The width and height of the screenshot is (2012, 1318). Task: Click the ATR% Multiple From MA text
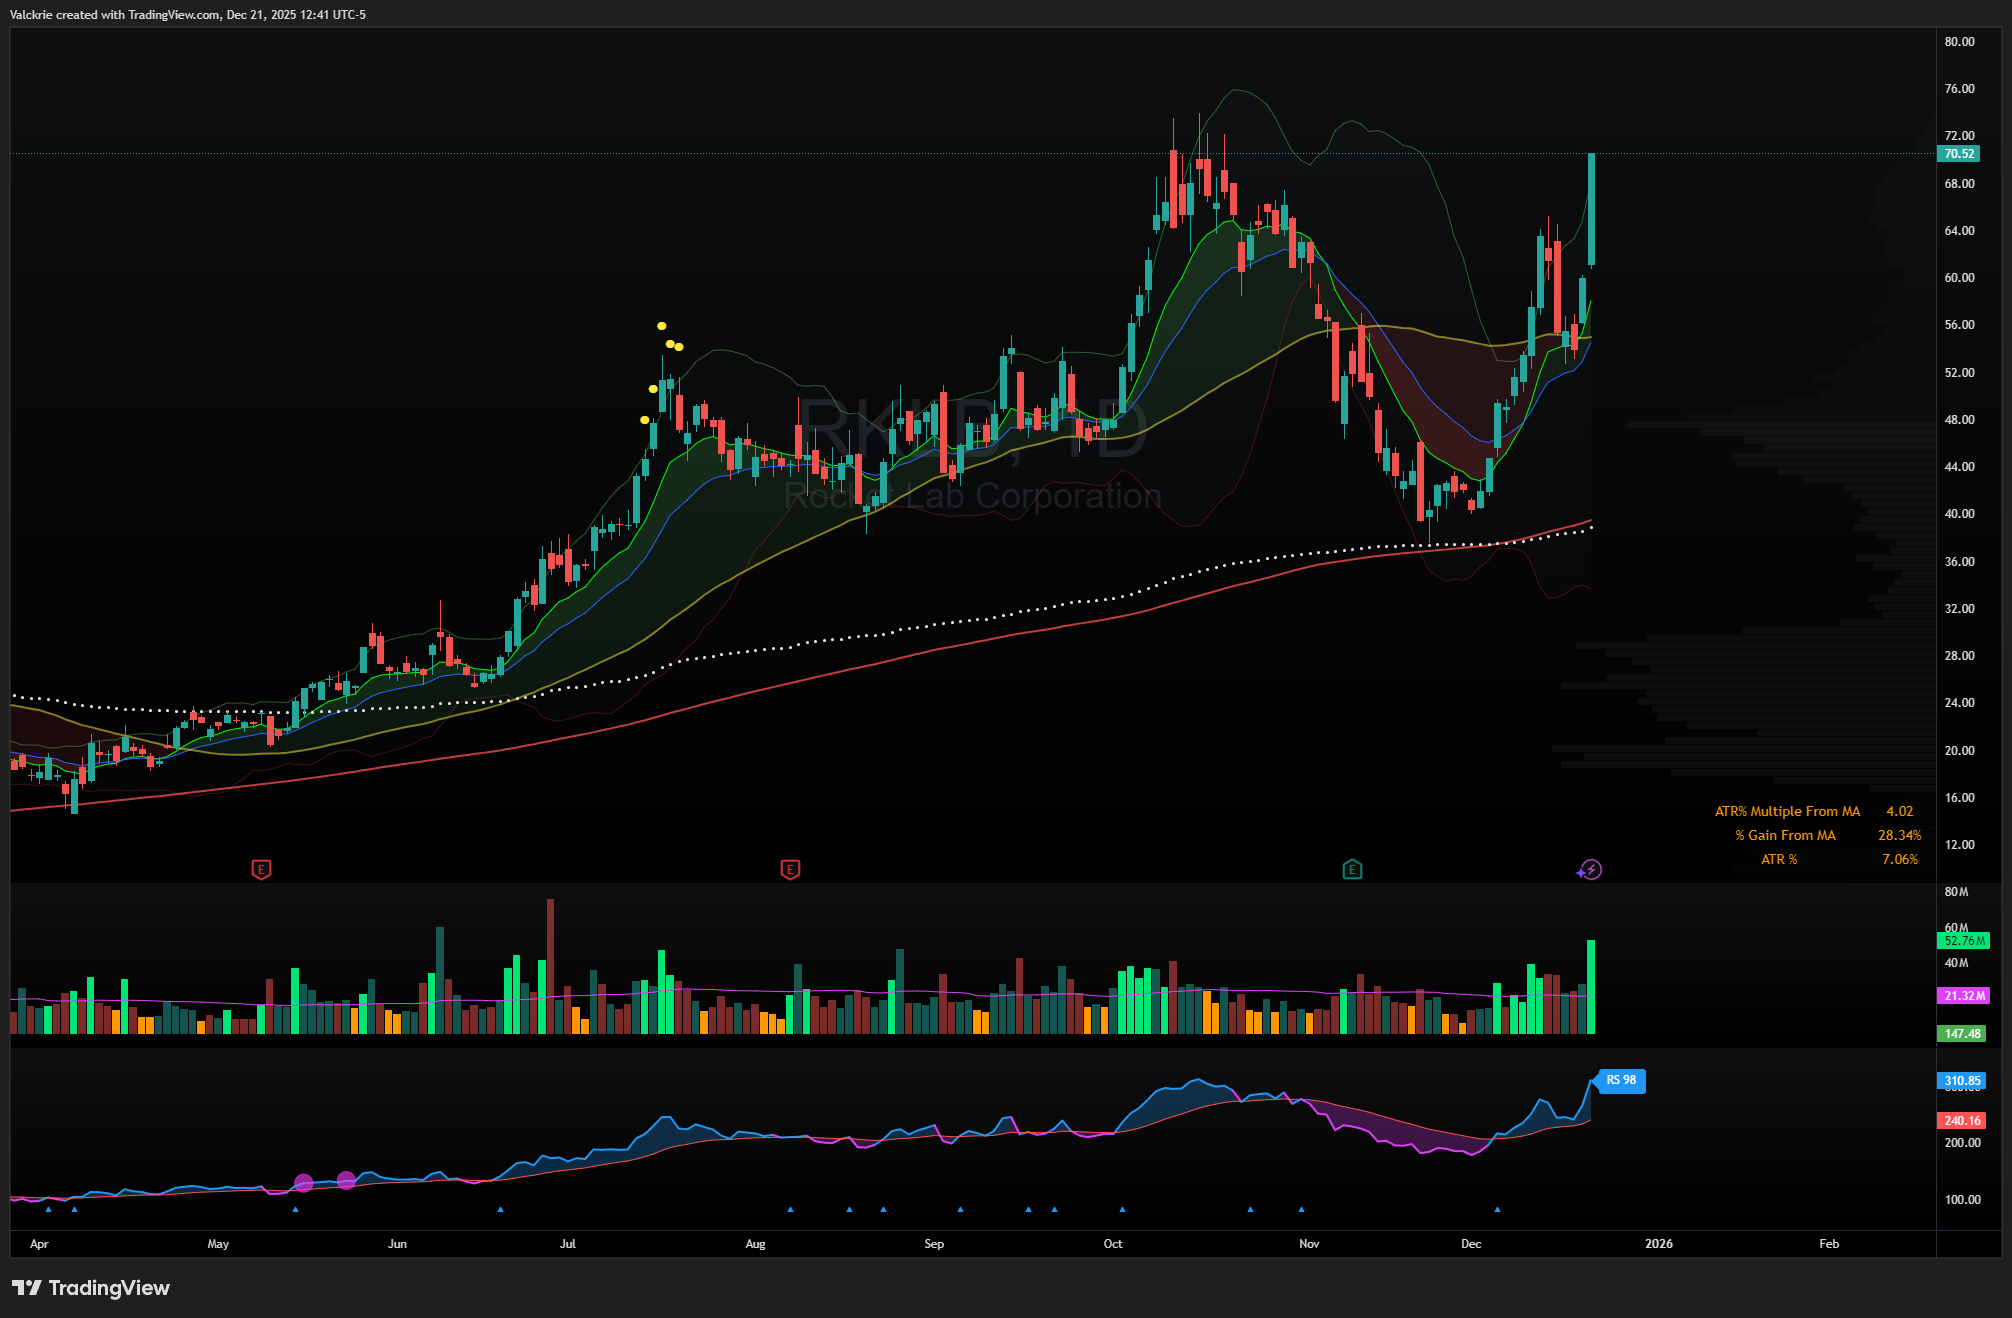[1787, 812]
